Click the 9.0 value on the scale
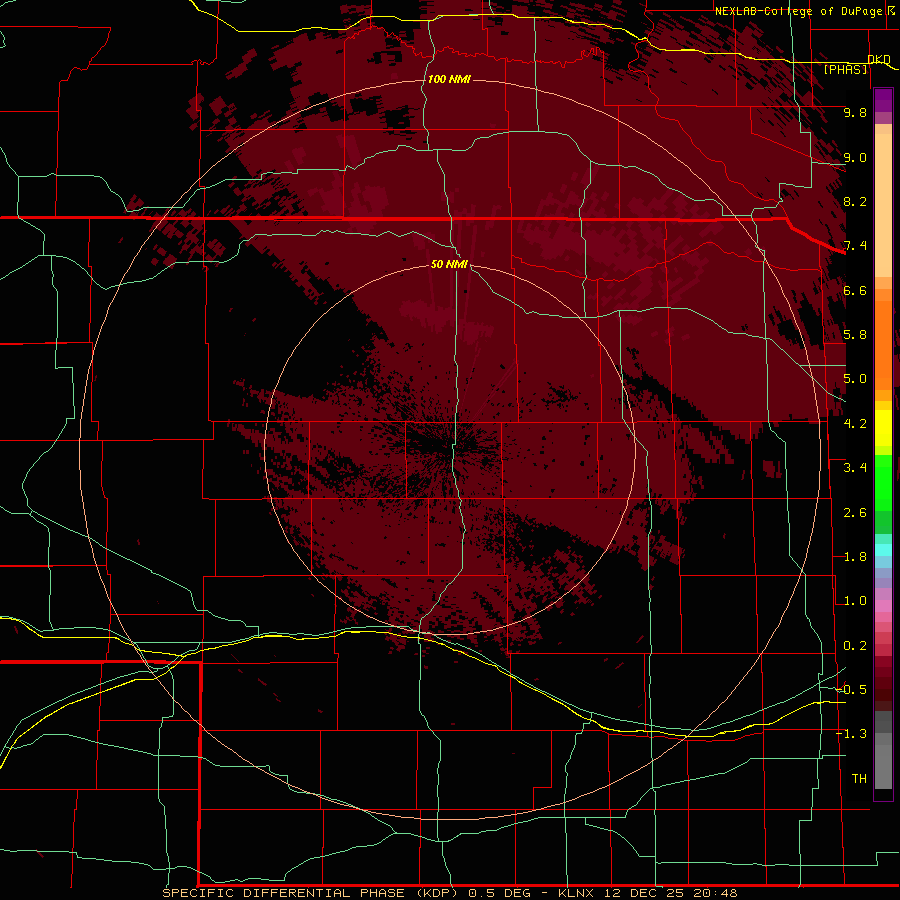 (855, 157)
